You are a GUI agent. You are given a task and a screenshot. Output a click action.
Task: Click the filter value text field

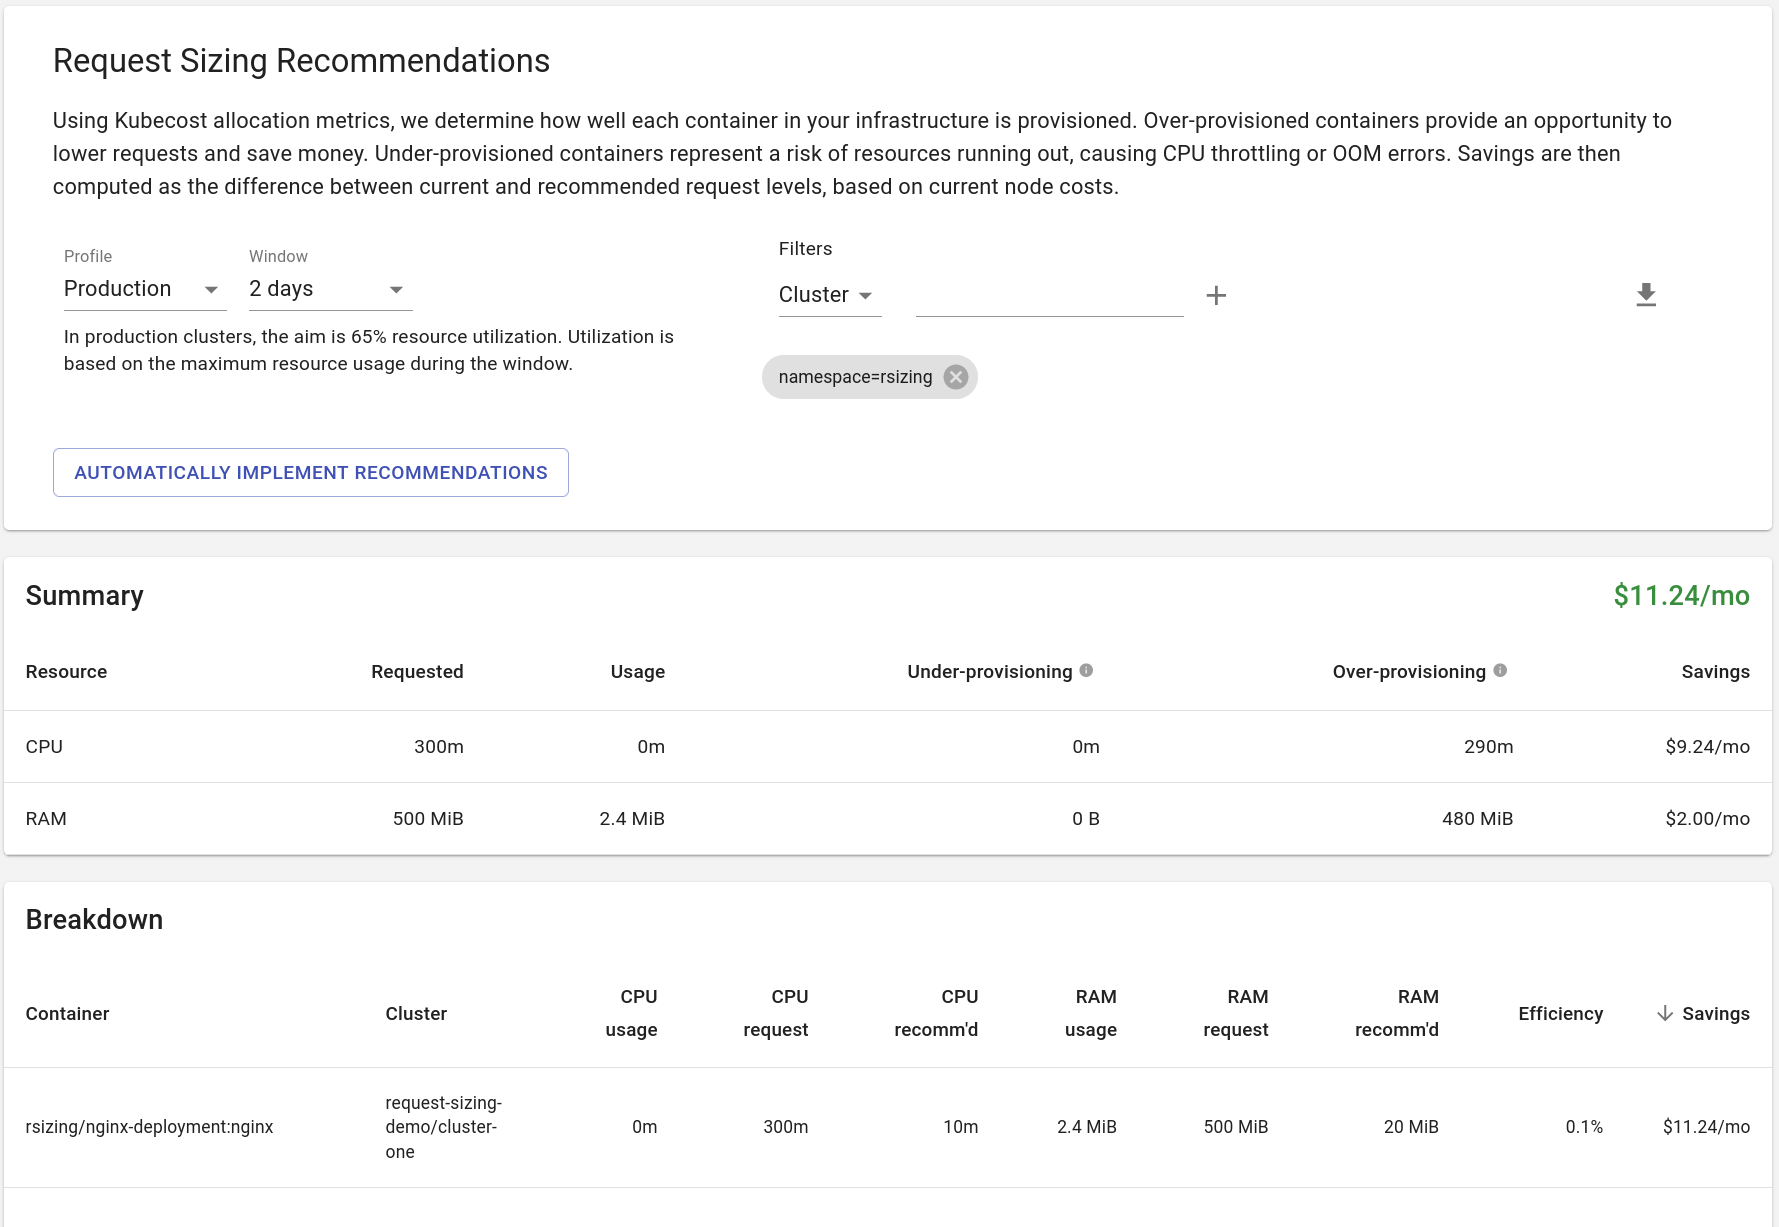coord(1049,296)
